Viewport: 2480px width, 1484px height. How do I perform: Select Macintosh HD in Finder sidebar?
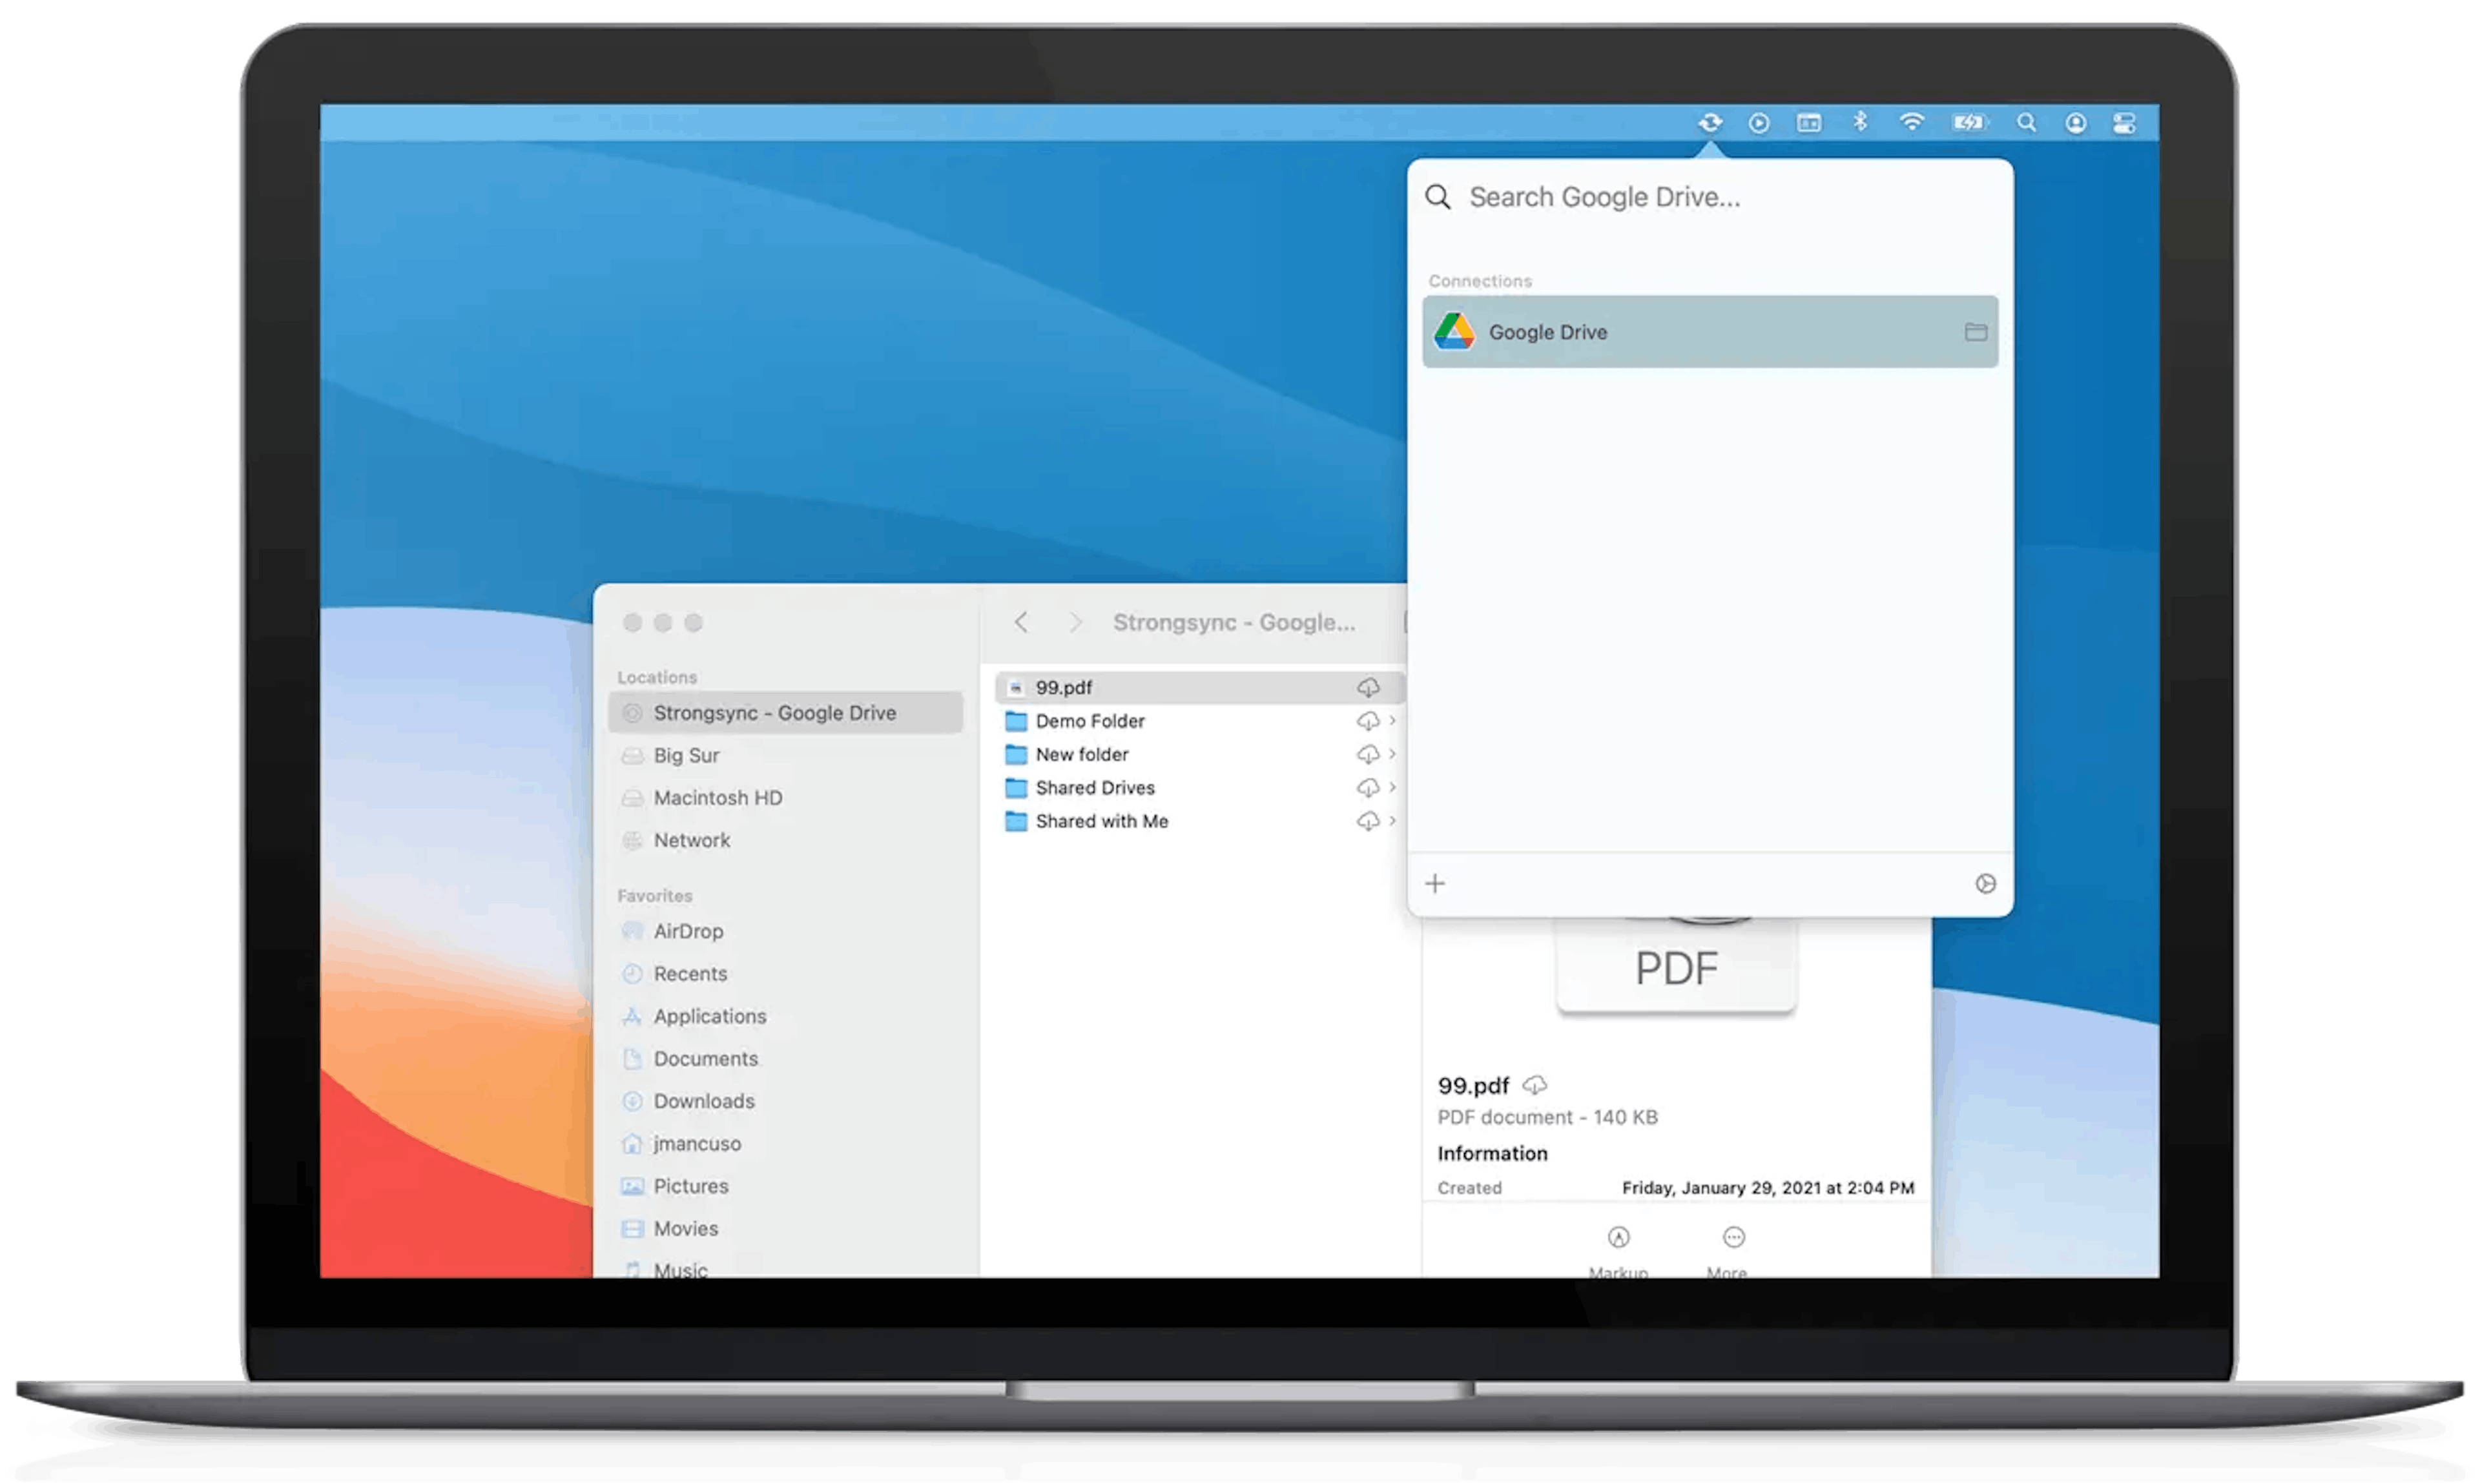point(785,798)
